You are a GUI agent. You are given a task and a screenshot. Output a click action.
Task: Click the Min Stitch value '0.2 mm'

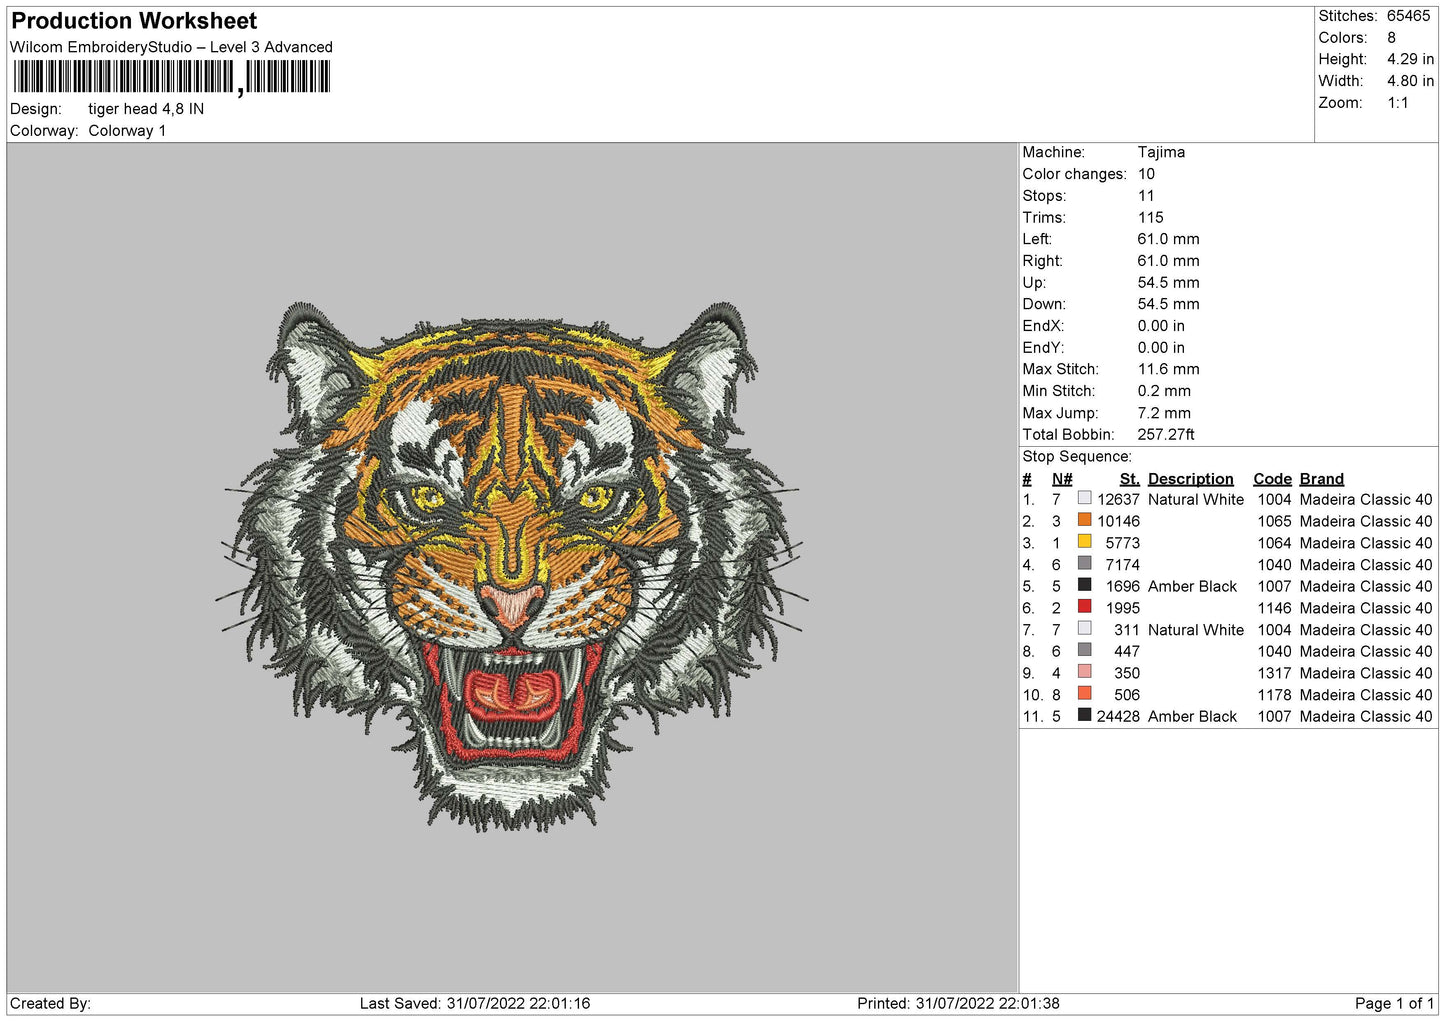point(1164,391)
